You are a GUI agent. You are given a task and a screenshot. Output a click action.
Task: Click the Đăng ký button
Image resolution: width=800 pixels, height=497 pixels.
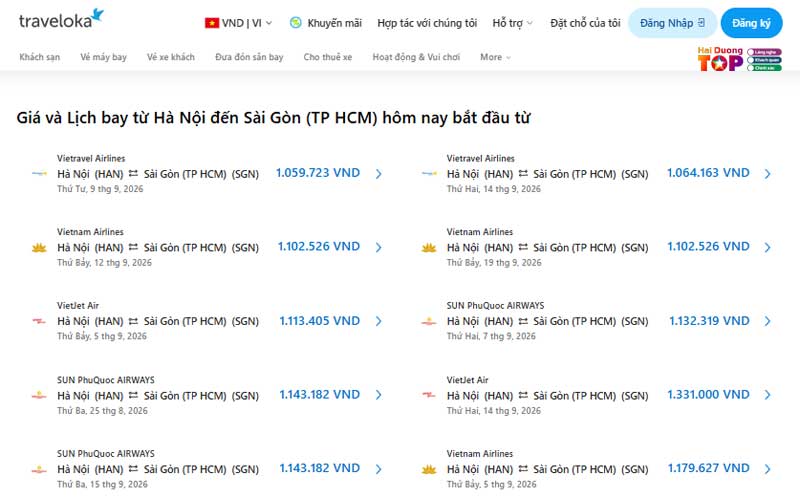[752, 23]
